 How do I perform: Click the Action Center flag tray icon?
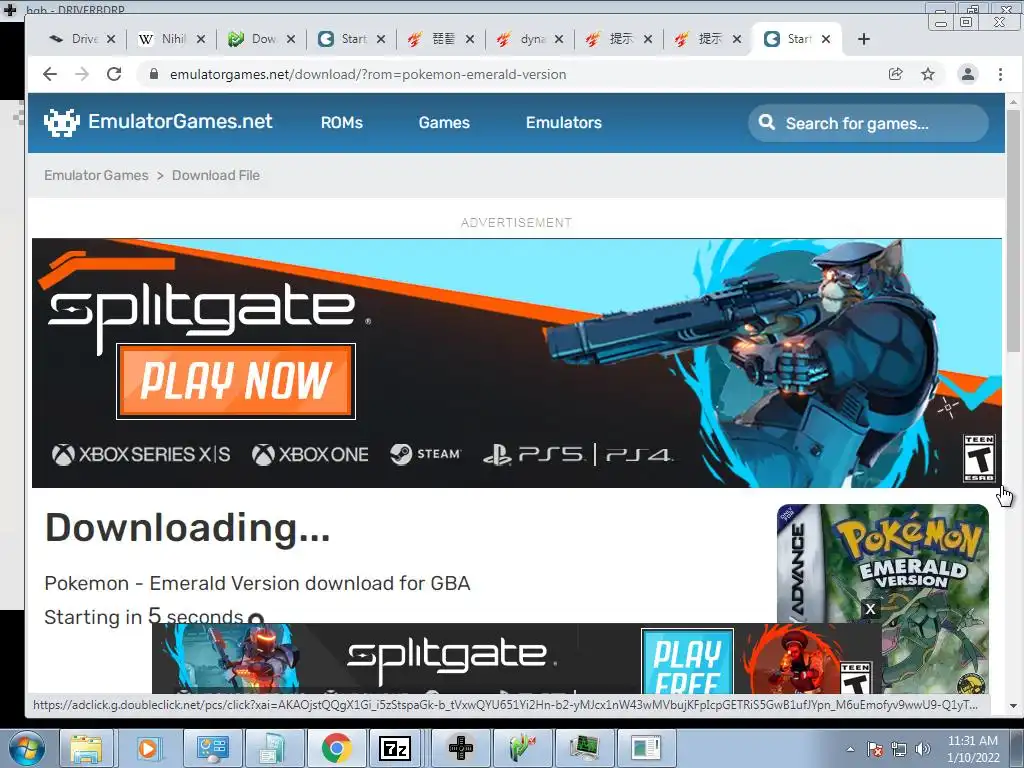coord(874,749)
